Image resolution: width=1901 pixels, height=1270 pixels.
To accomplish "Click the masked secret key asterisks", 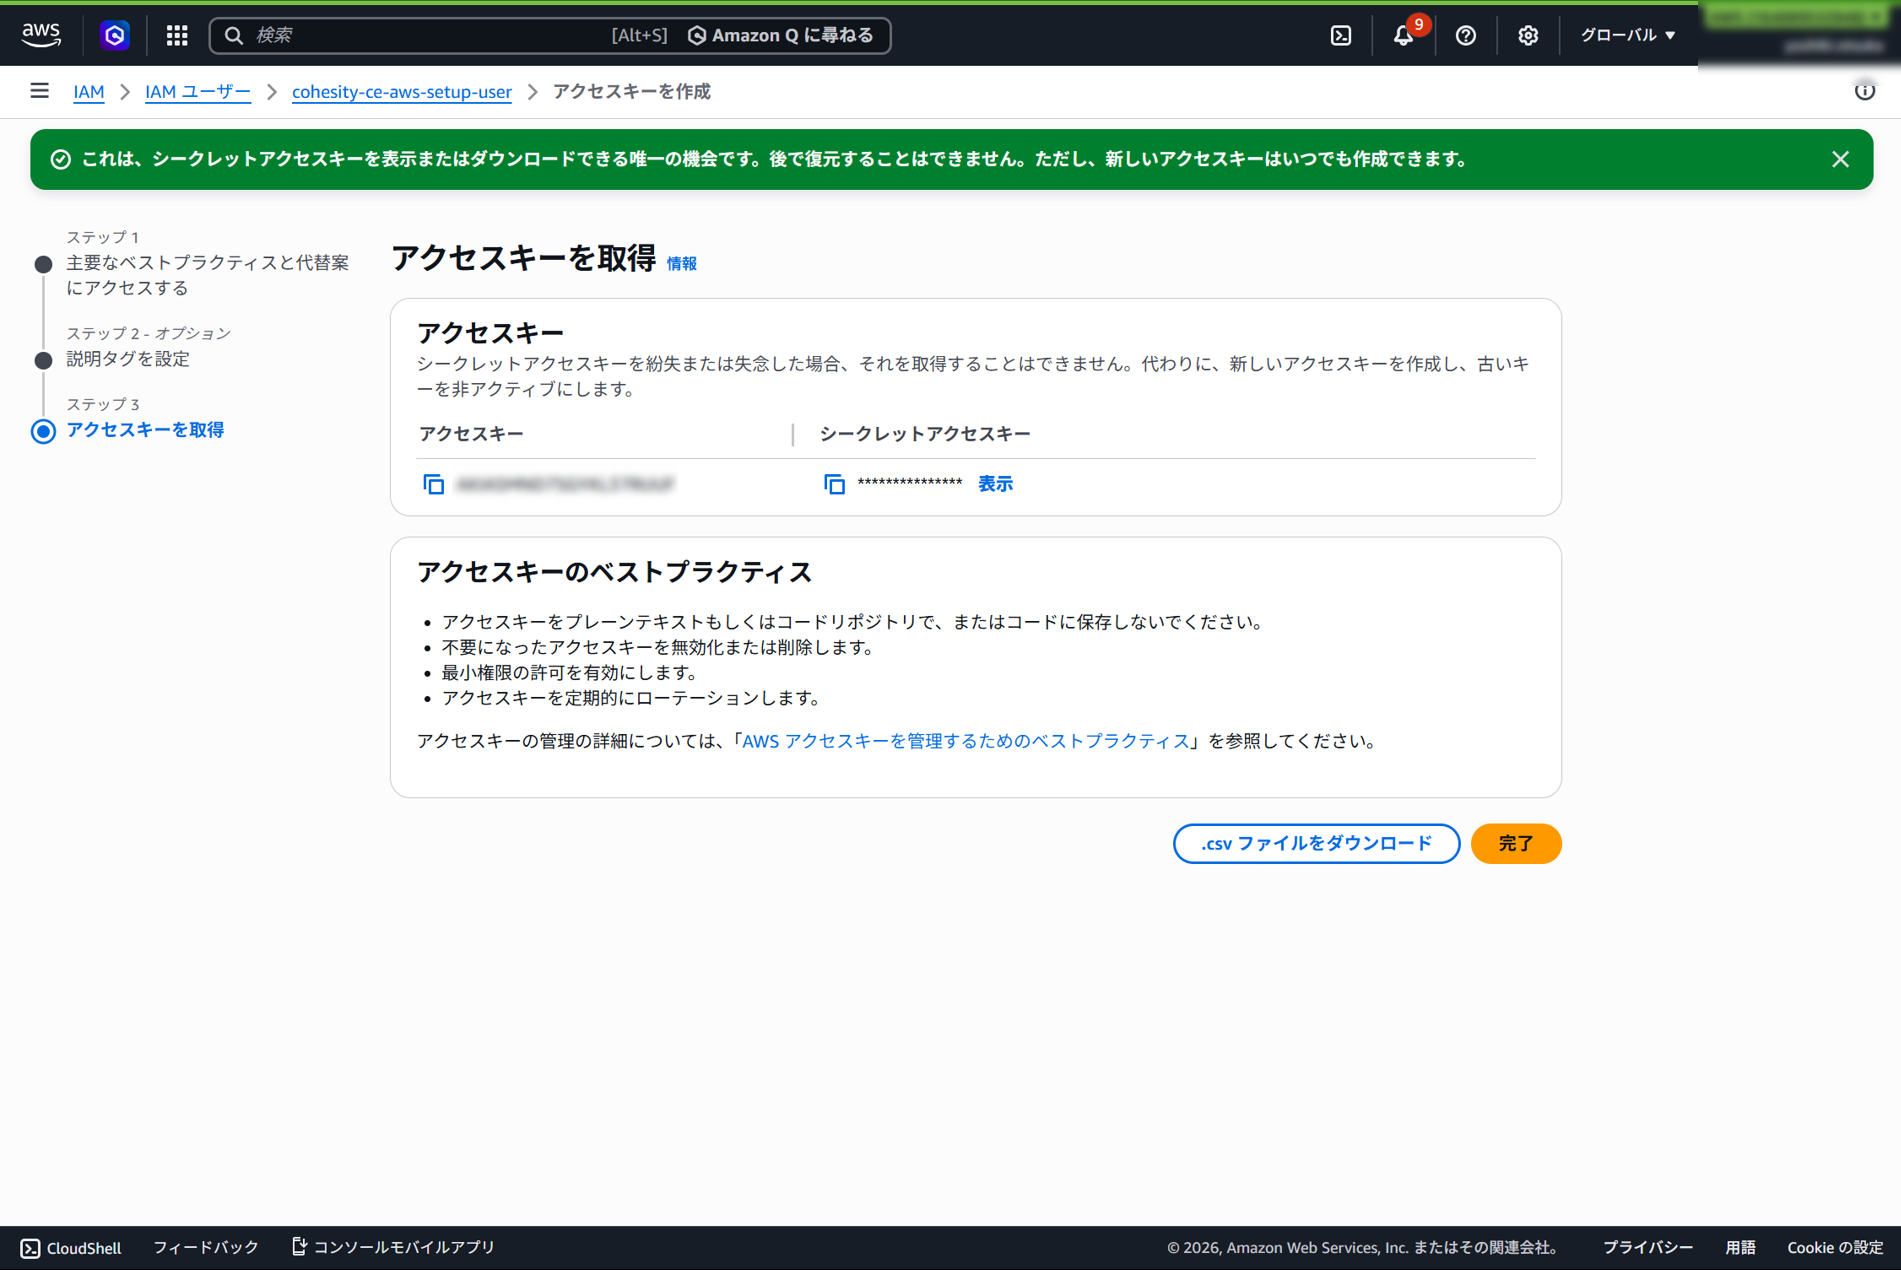I will [x=910, y=484].
